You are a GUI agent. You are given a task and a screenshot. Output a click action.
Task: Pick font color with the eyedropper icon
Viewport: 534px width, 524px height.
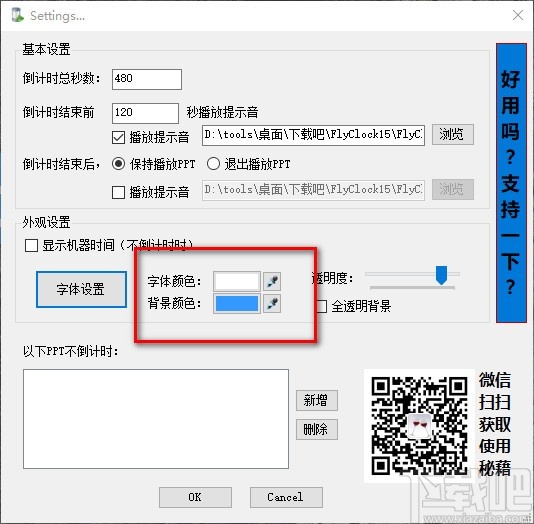click(x=272, y=281)
